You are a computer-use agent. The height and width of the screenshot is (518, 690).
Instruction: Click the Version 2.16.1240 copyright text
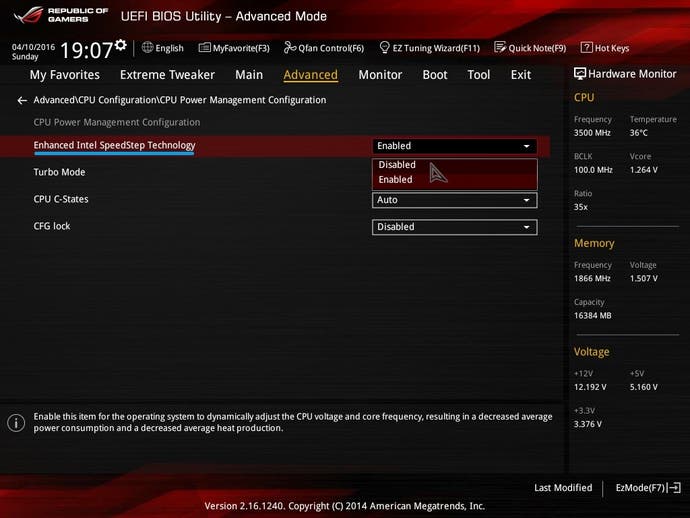pos(345,506)
